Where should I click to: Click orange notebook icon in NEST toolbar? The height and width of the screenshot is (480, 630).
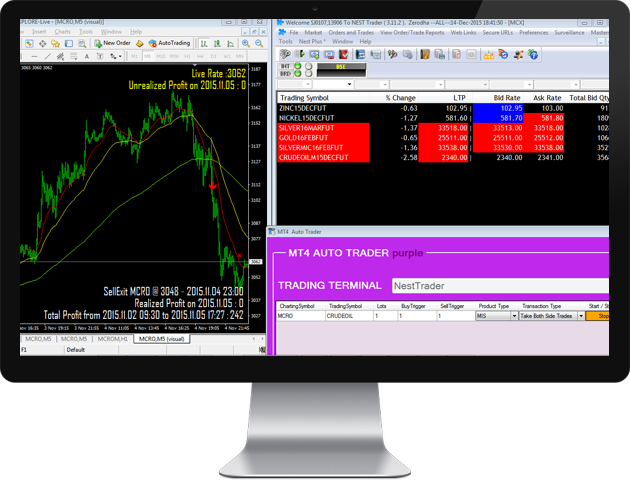coord(425,54)
